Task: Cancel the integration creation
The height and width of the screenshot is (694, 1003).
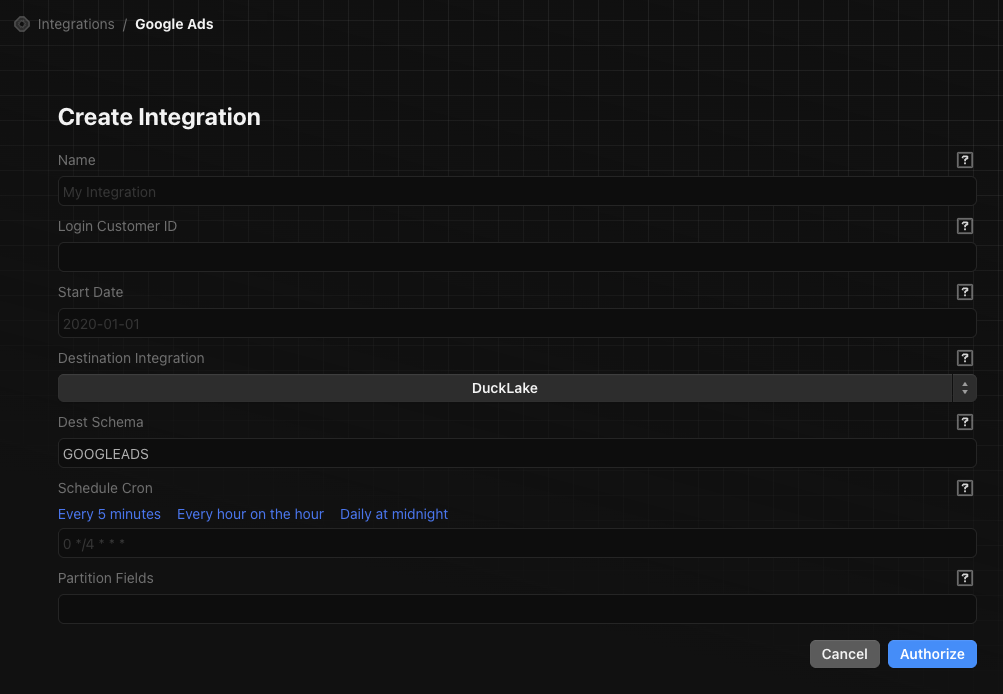Action: pyautogui.click(x=844, y=653)
